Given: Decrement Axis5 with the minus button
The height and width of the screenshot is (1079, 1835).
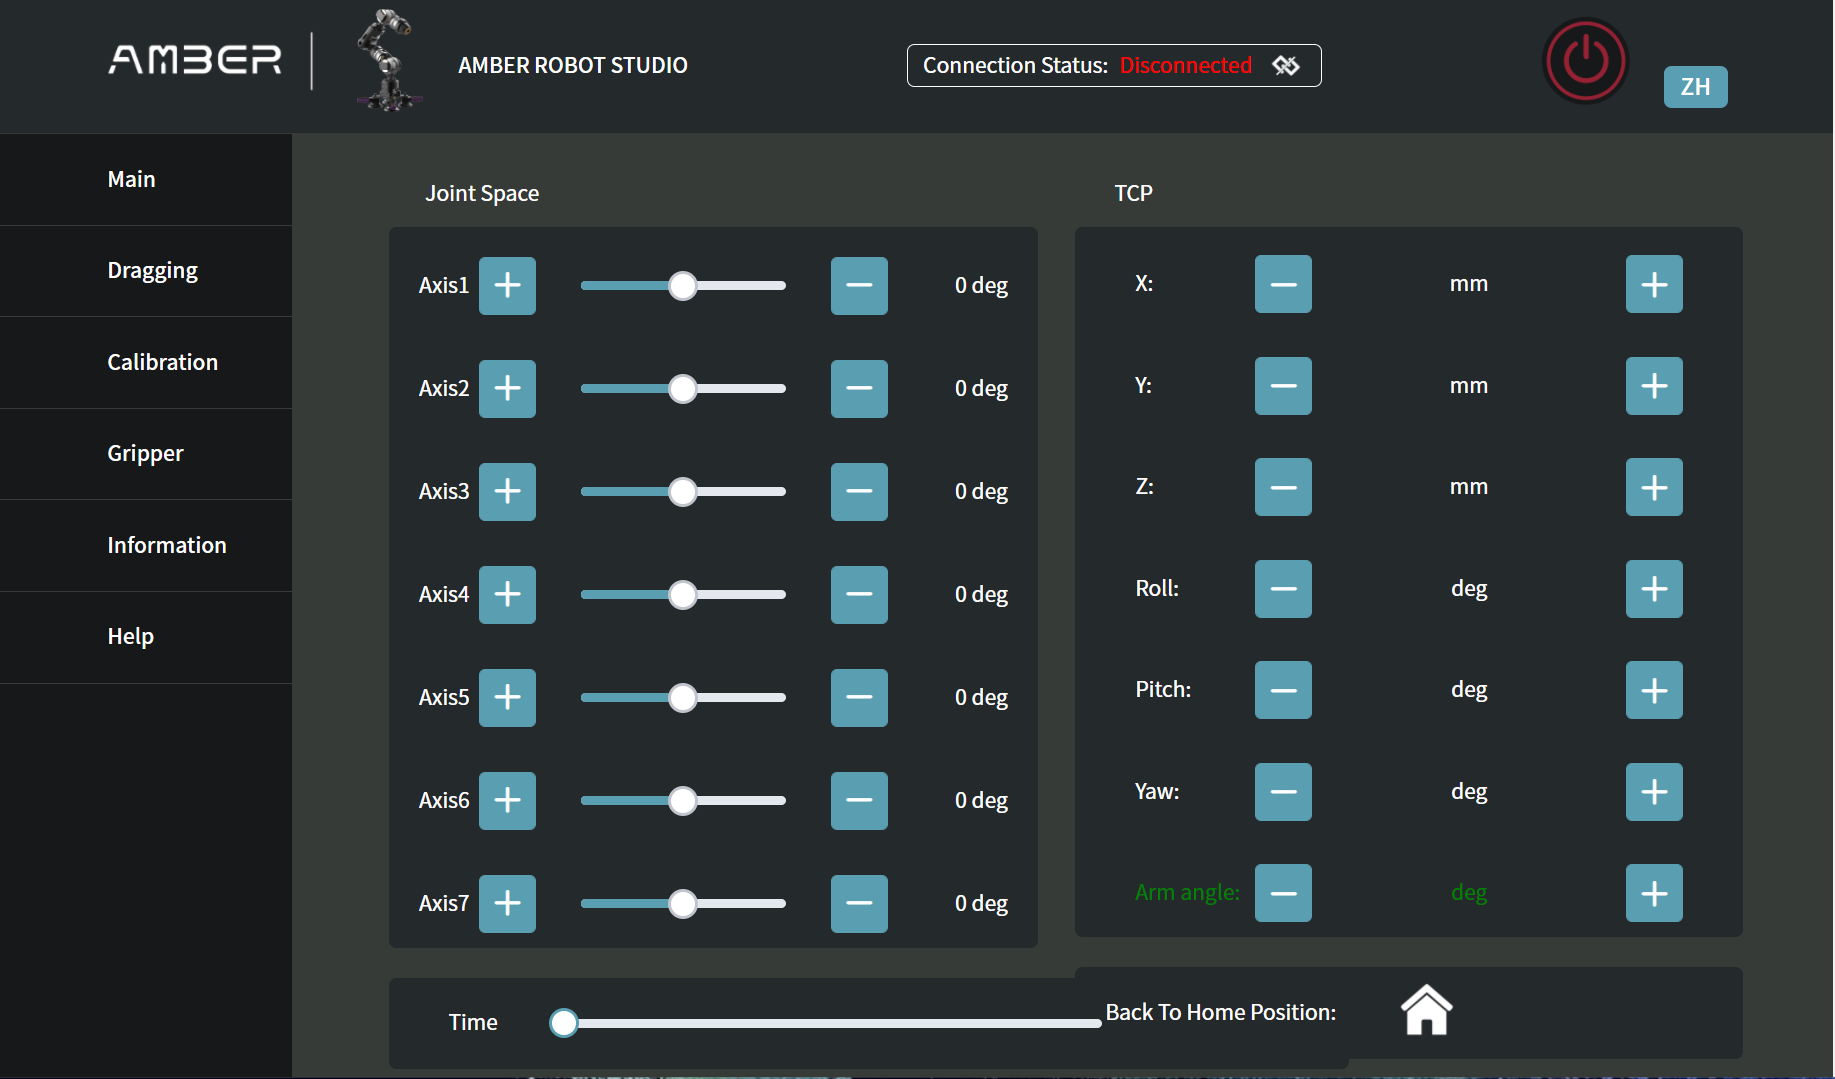Looking at the screenshot, I should (x=859, y=698).
